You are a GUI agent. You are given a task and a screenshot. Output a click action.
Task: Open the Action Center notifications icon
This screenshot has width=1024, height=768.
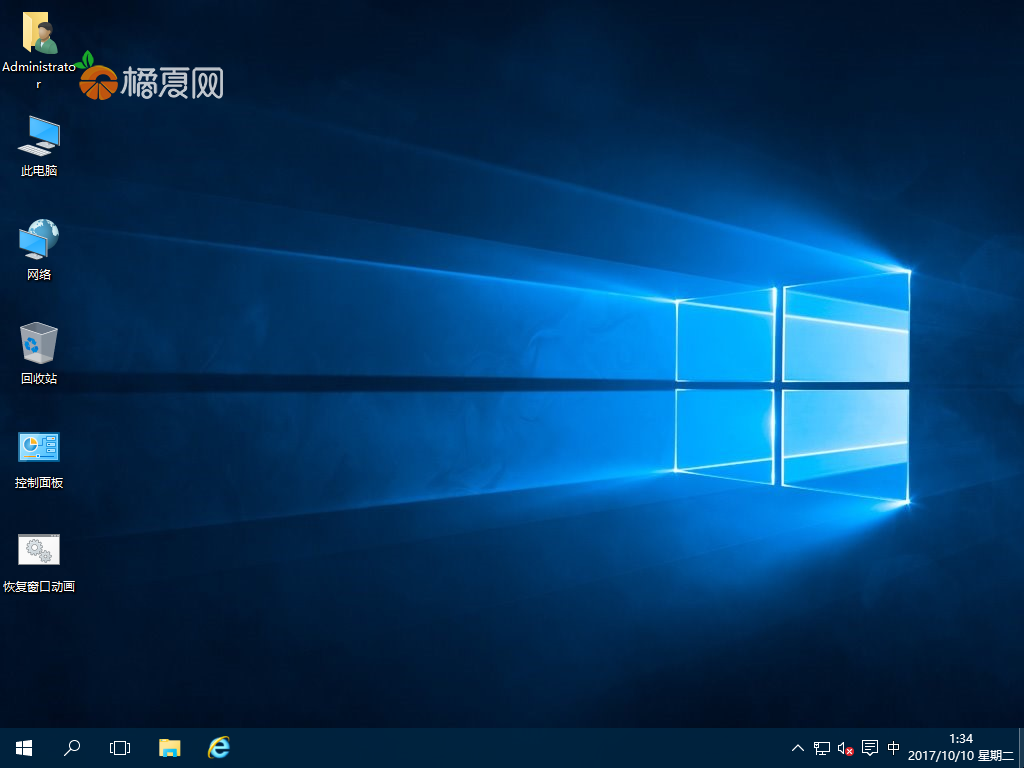[x=870, y=748]
